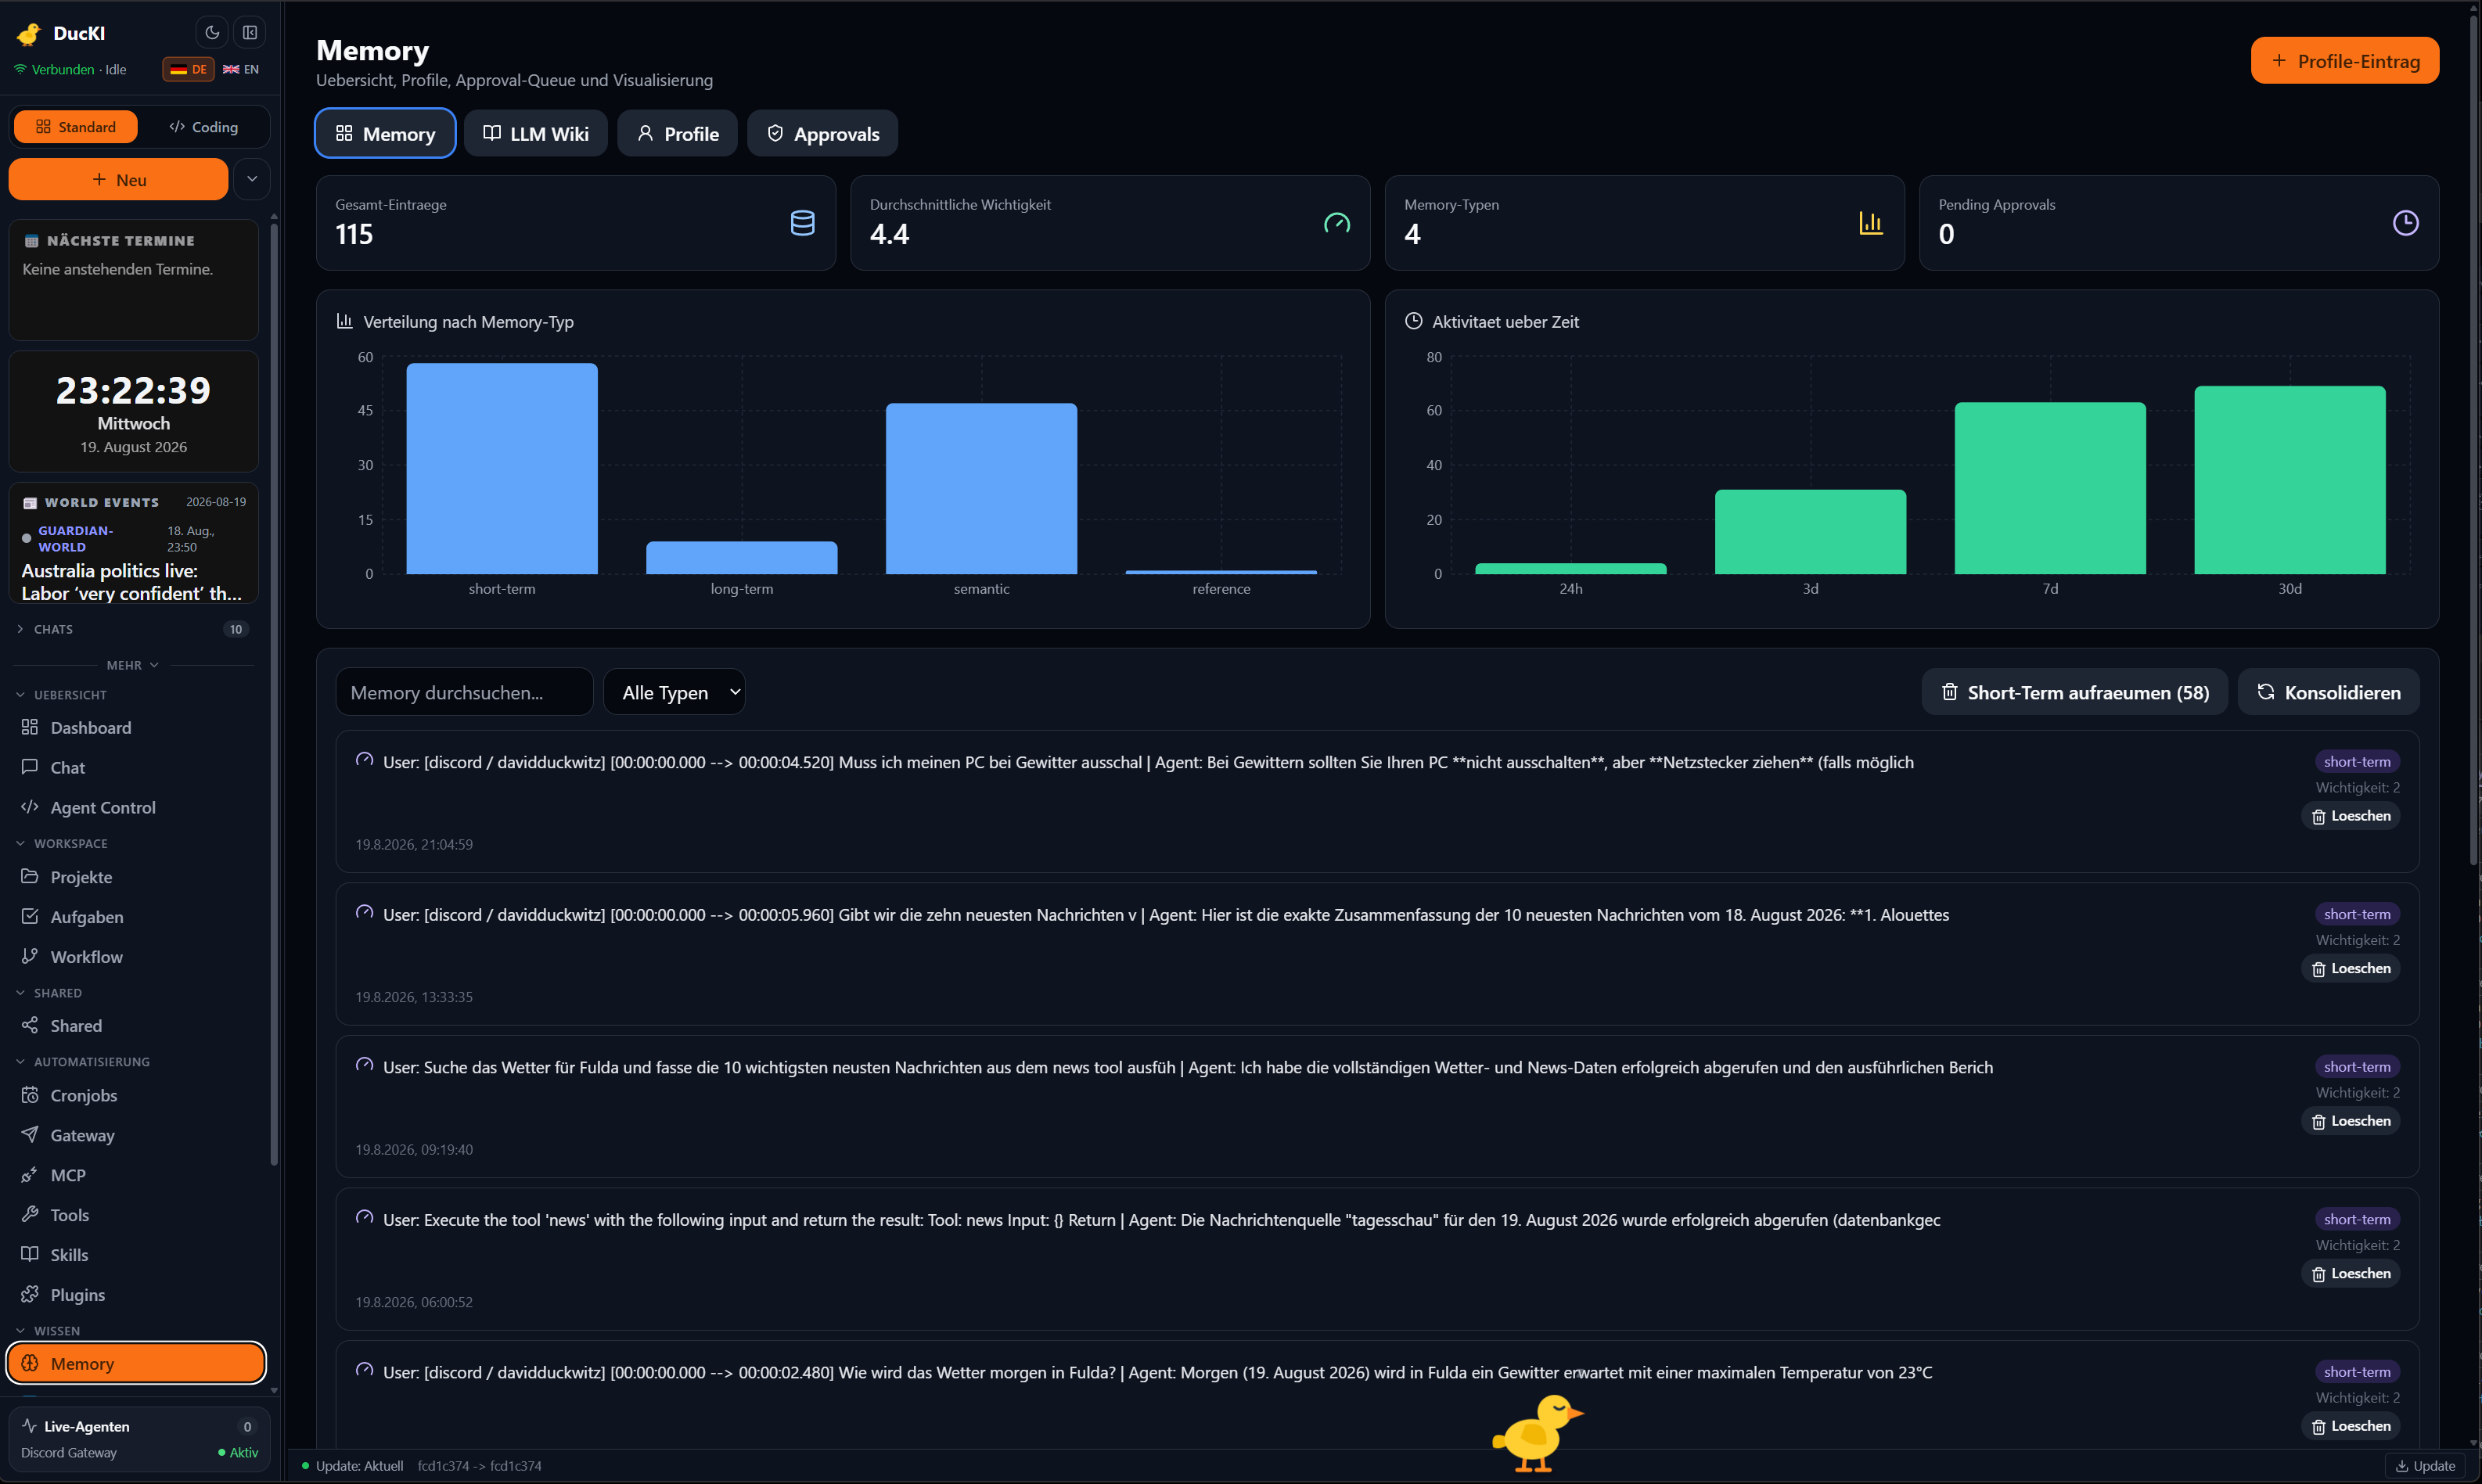2482x1484 pixels.
Task: Switch language to German DE
Action: 188,69
